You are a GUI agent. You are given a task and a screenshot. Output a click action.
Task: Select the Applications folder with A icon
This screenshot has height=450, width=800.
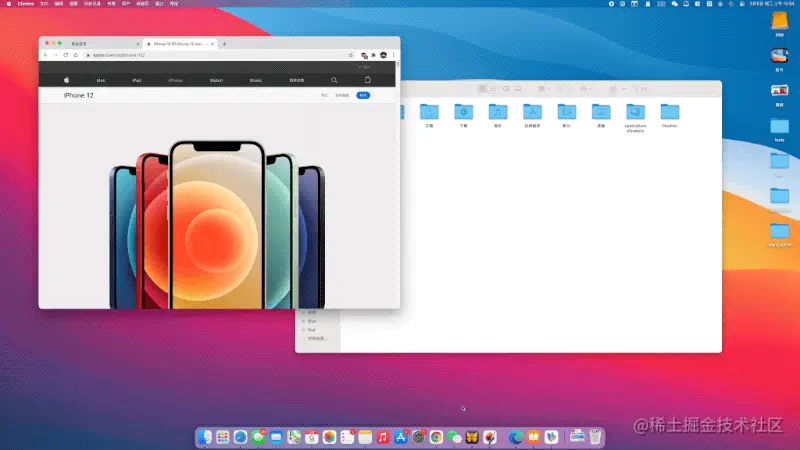(532, 115)
